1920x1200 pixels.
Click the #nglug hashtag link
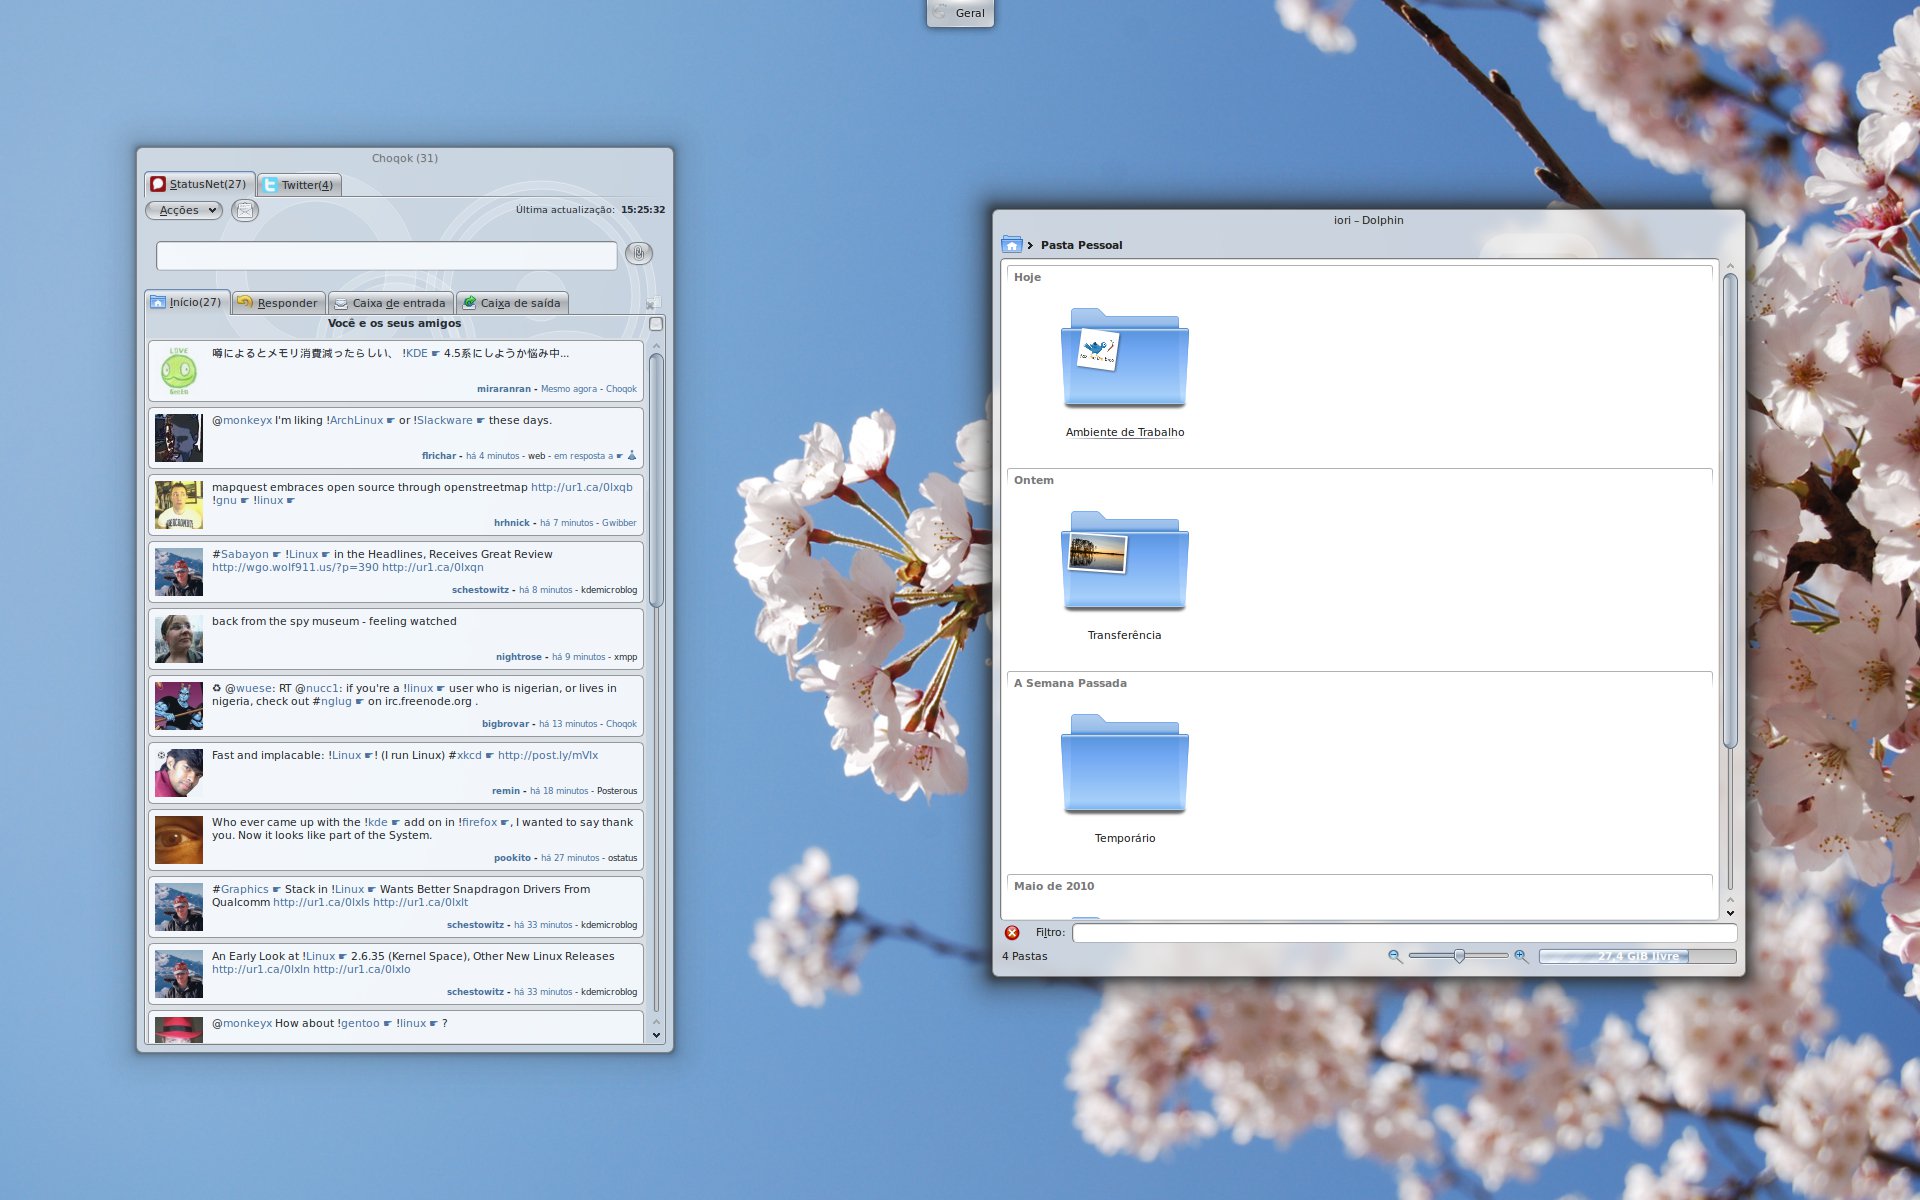(332, 701)
